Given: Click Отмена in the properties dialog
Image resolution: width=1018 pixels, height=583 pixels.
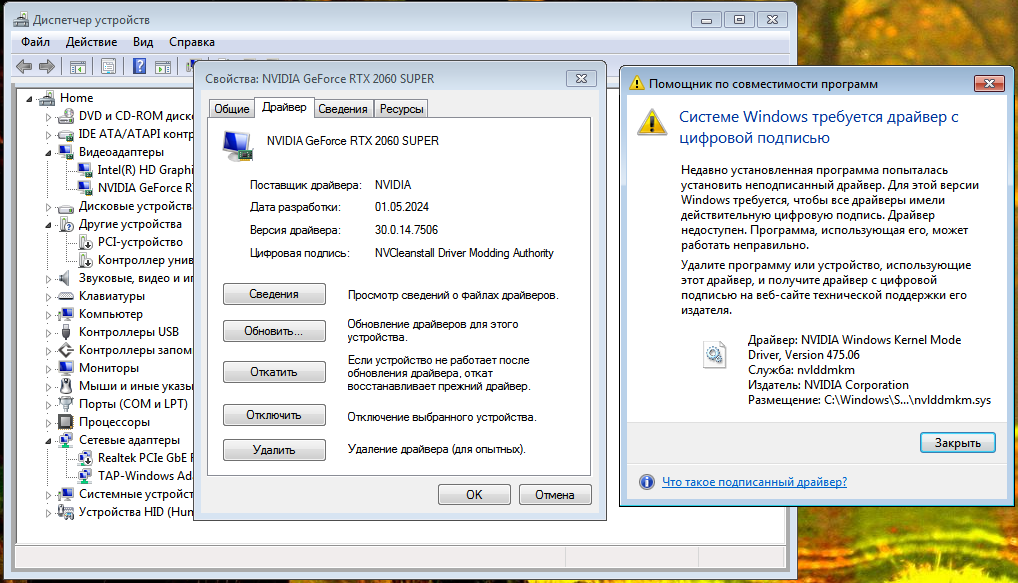Looking at the screenshot, I should click(x=554, y=495).
